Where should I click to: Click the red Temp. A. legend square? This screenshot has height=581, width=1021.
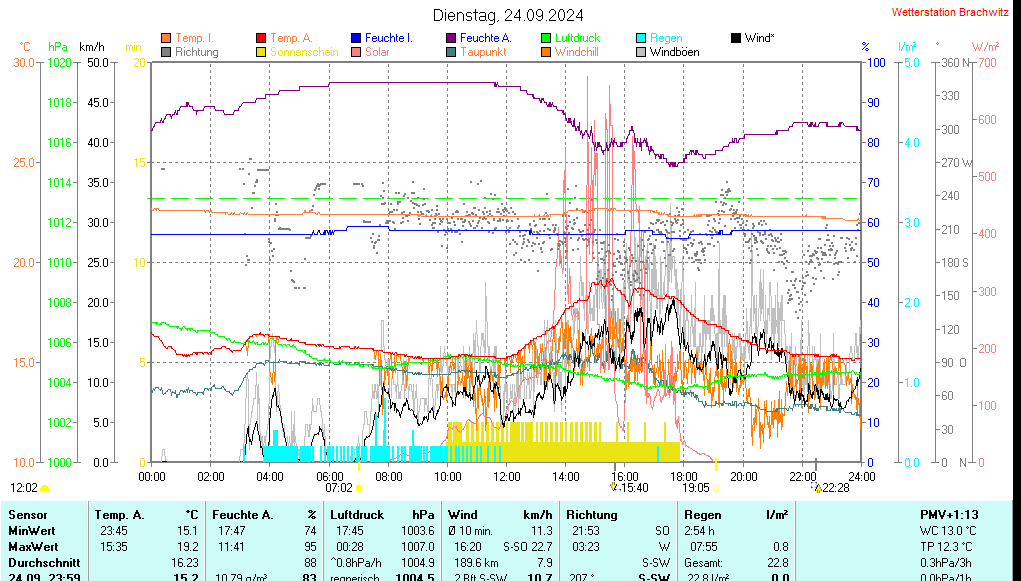262,38
